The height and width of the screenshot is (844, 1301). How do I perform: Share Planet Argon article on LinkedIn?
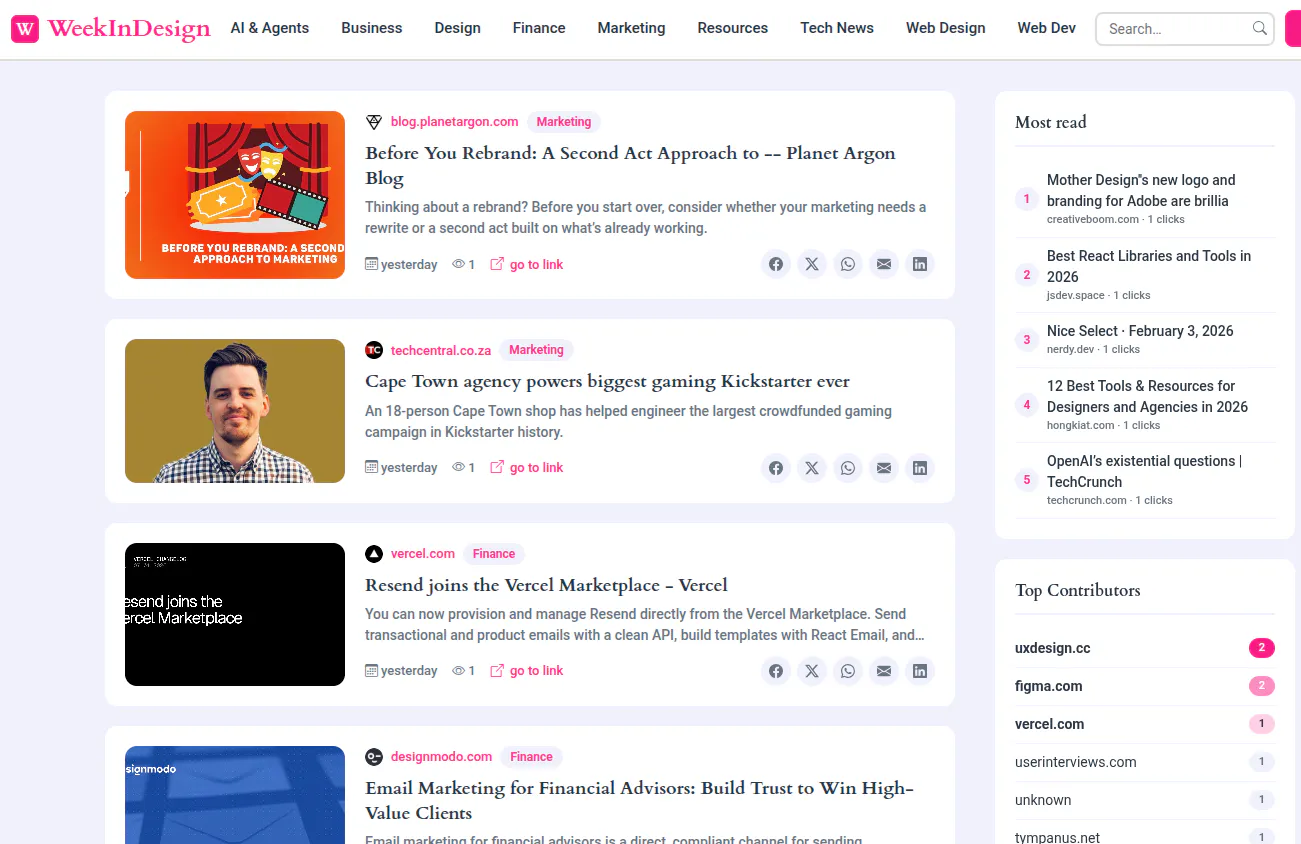tap(920, 264)
